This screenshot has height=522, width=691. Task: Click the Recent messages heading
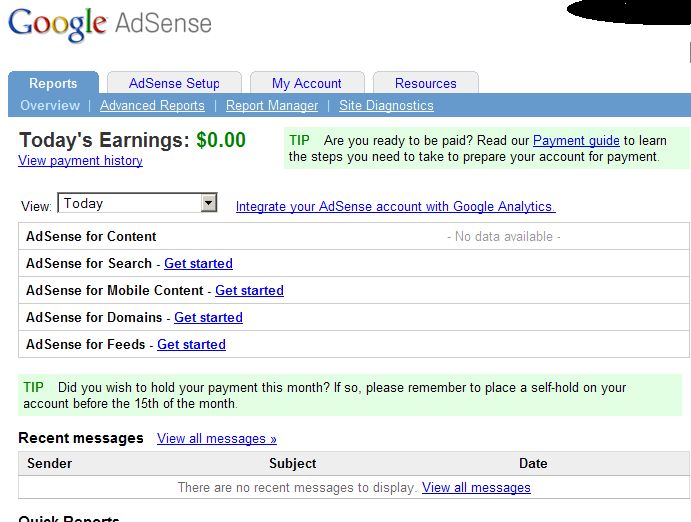[81, 438]
